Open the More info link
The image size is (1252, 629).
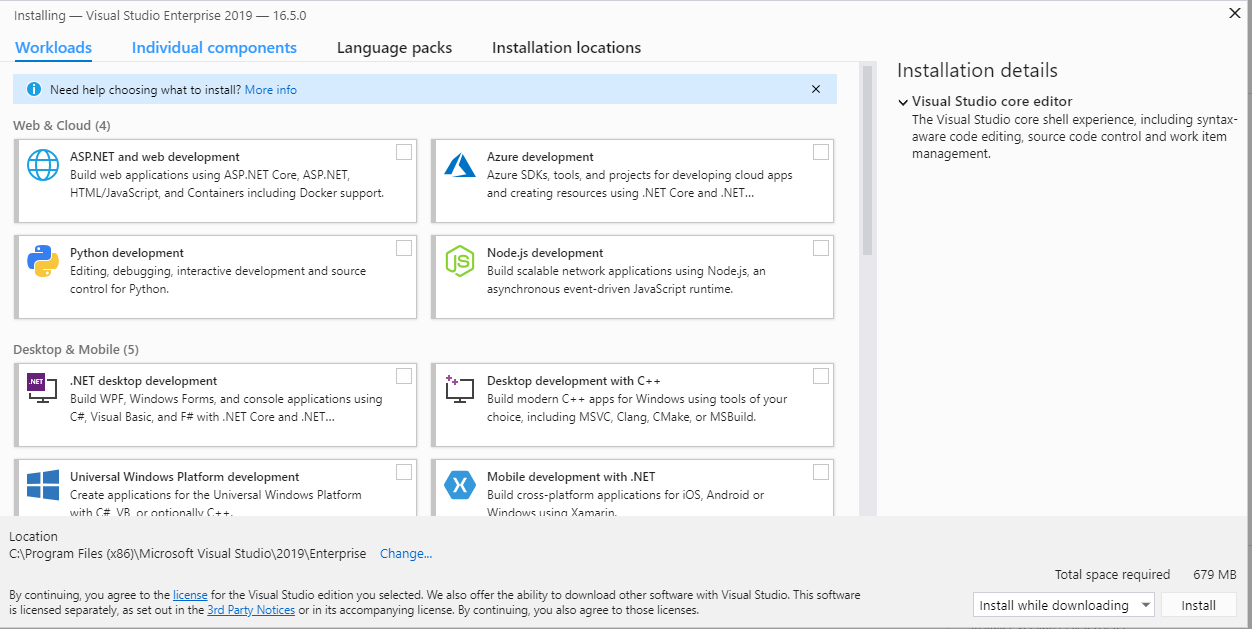(271, 90)
